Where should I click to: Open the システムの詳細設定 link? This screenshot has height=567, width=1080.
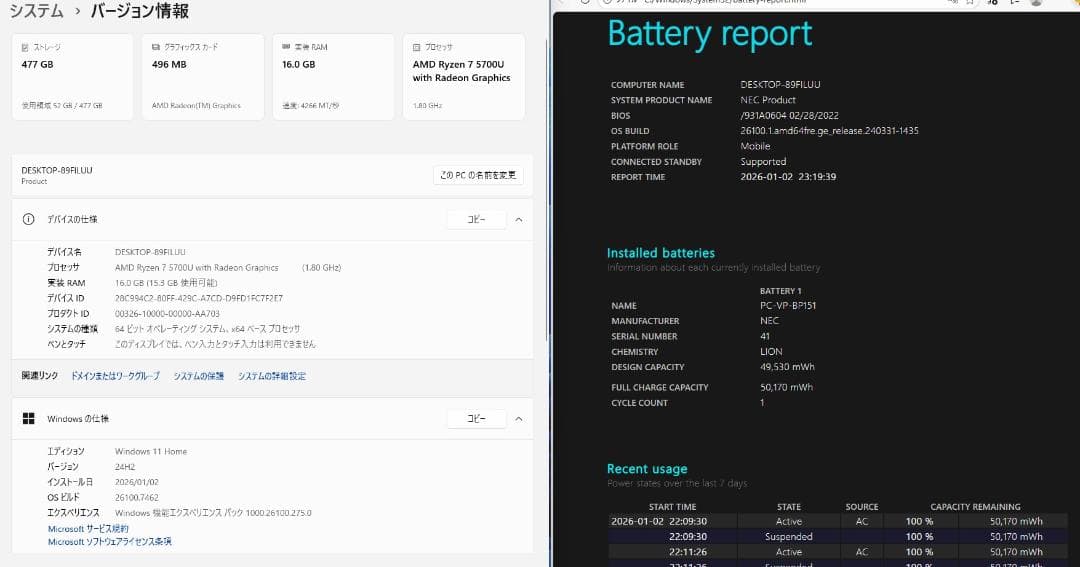tap(272, 376)
